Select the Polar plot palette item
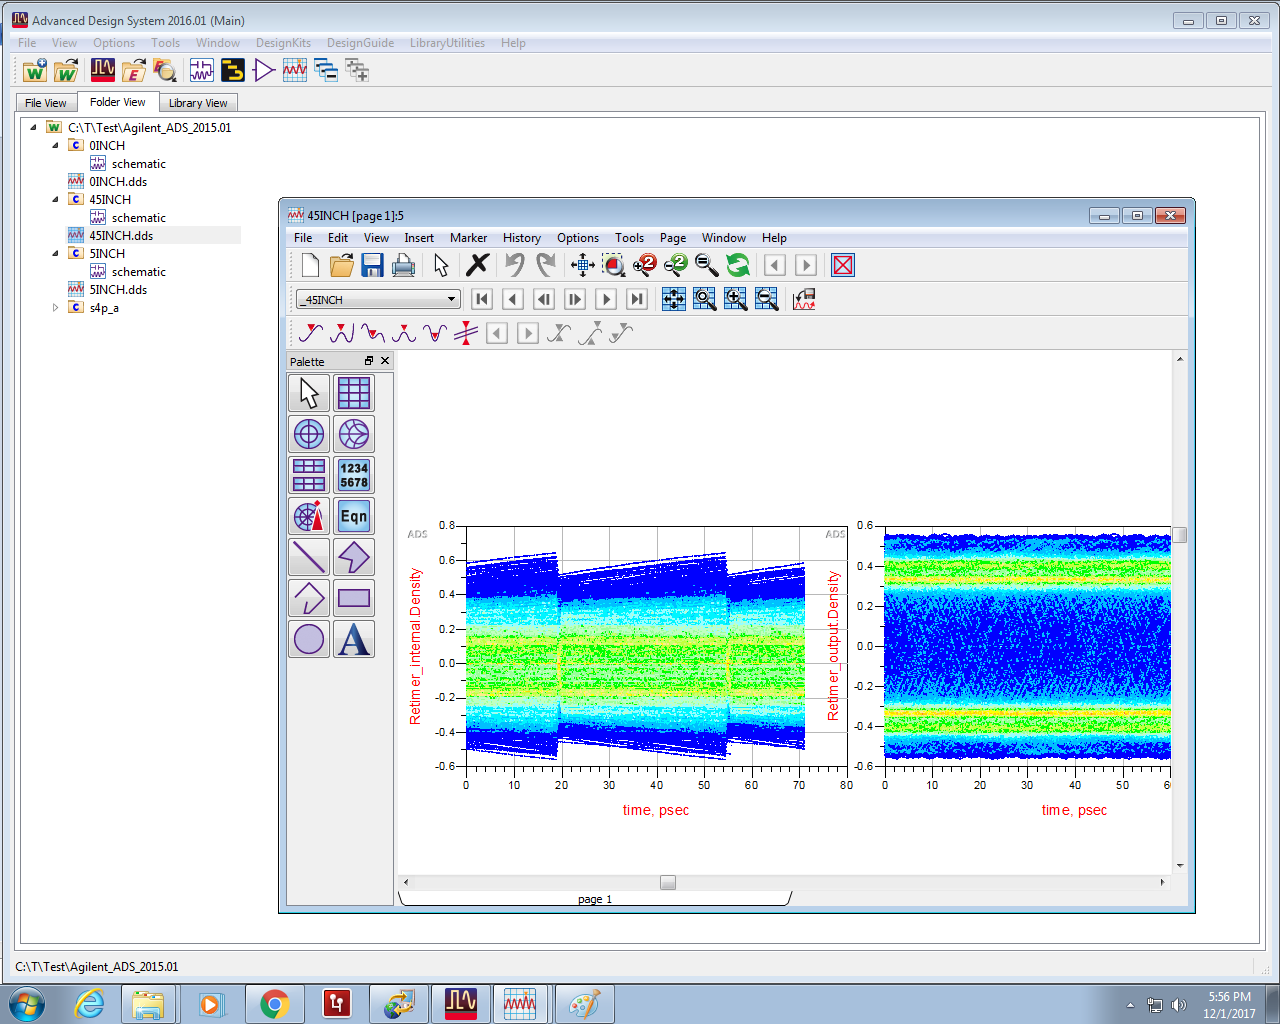The image size is (1280, 1024). [x=309, y=434]
